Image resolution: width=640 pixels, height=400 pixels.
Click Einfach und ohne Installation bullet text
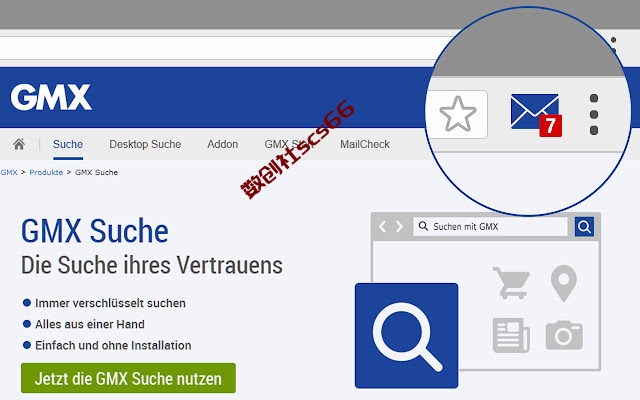(x=113, y=345)
